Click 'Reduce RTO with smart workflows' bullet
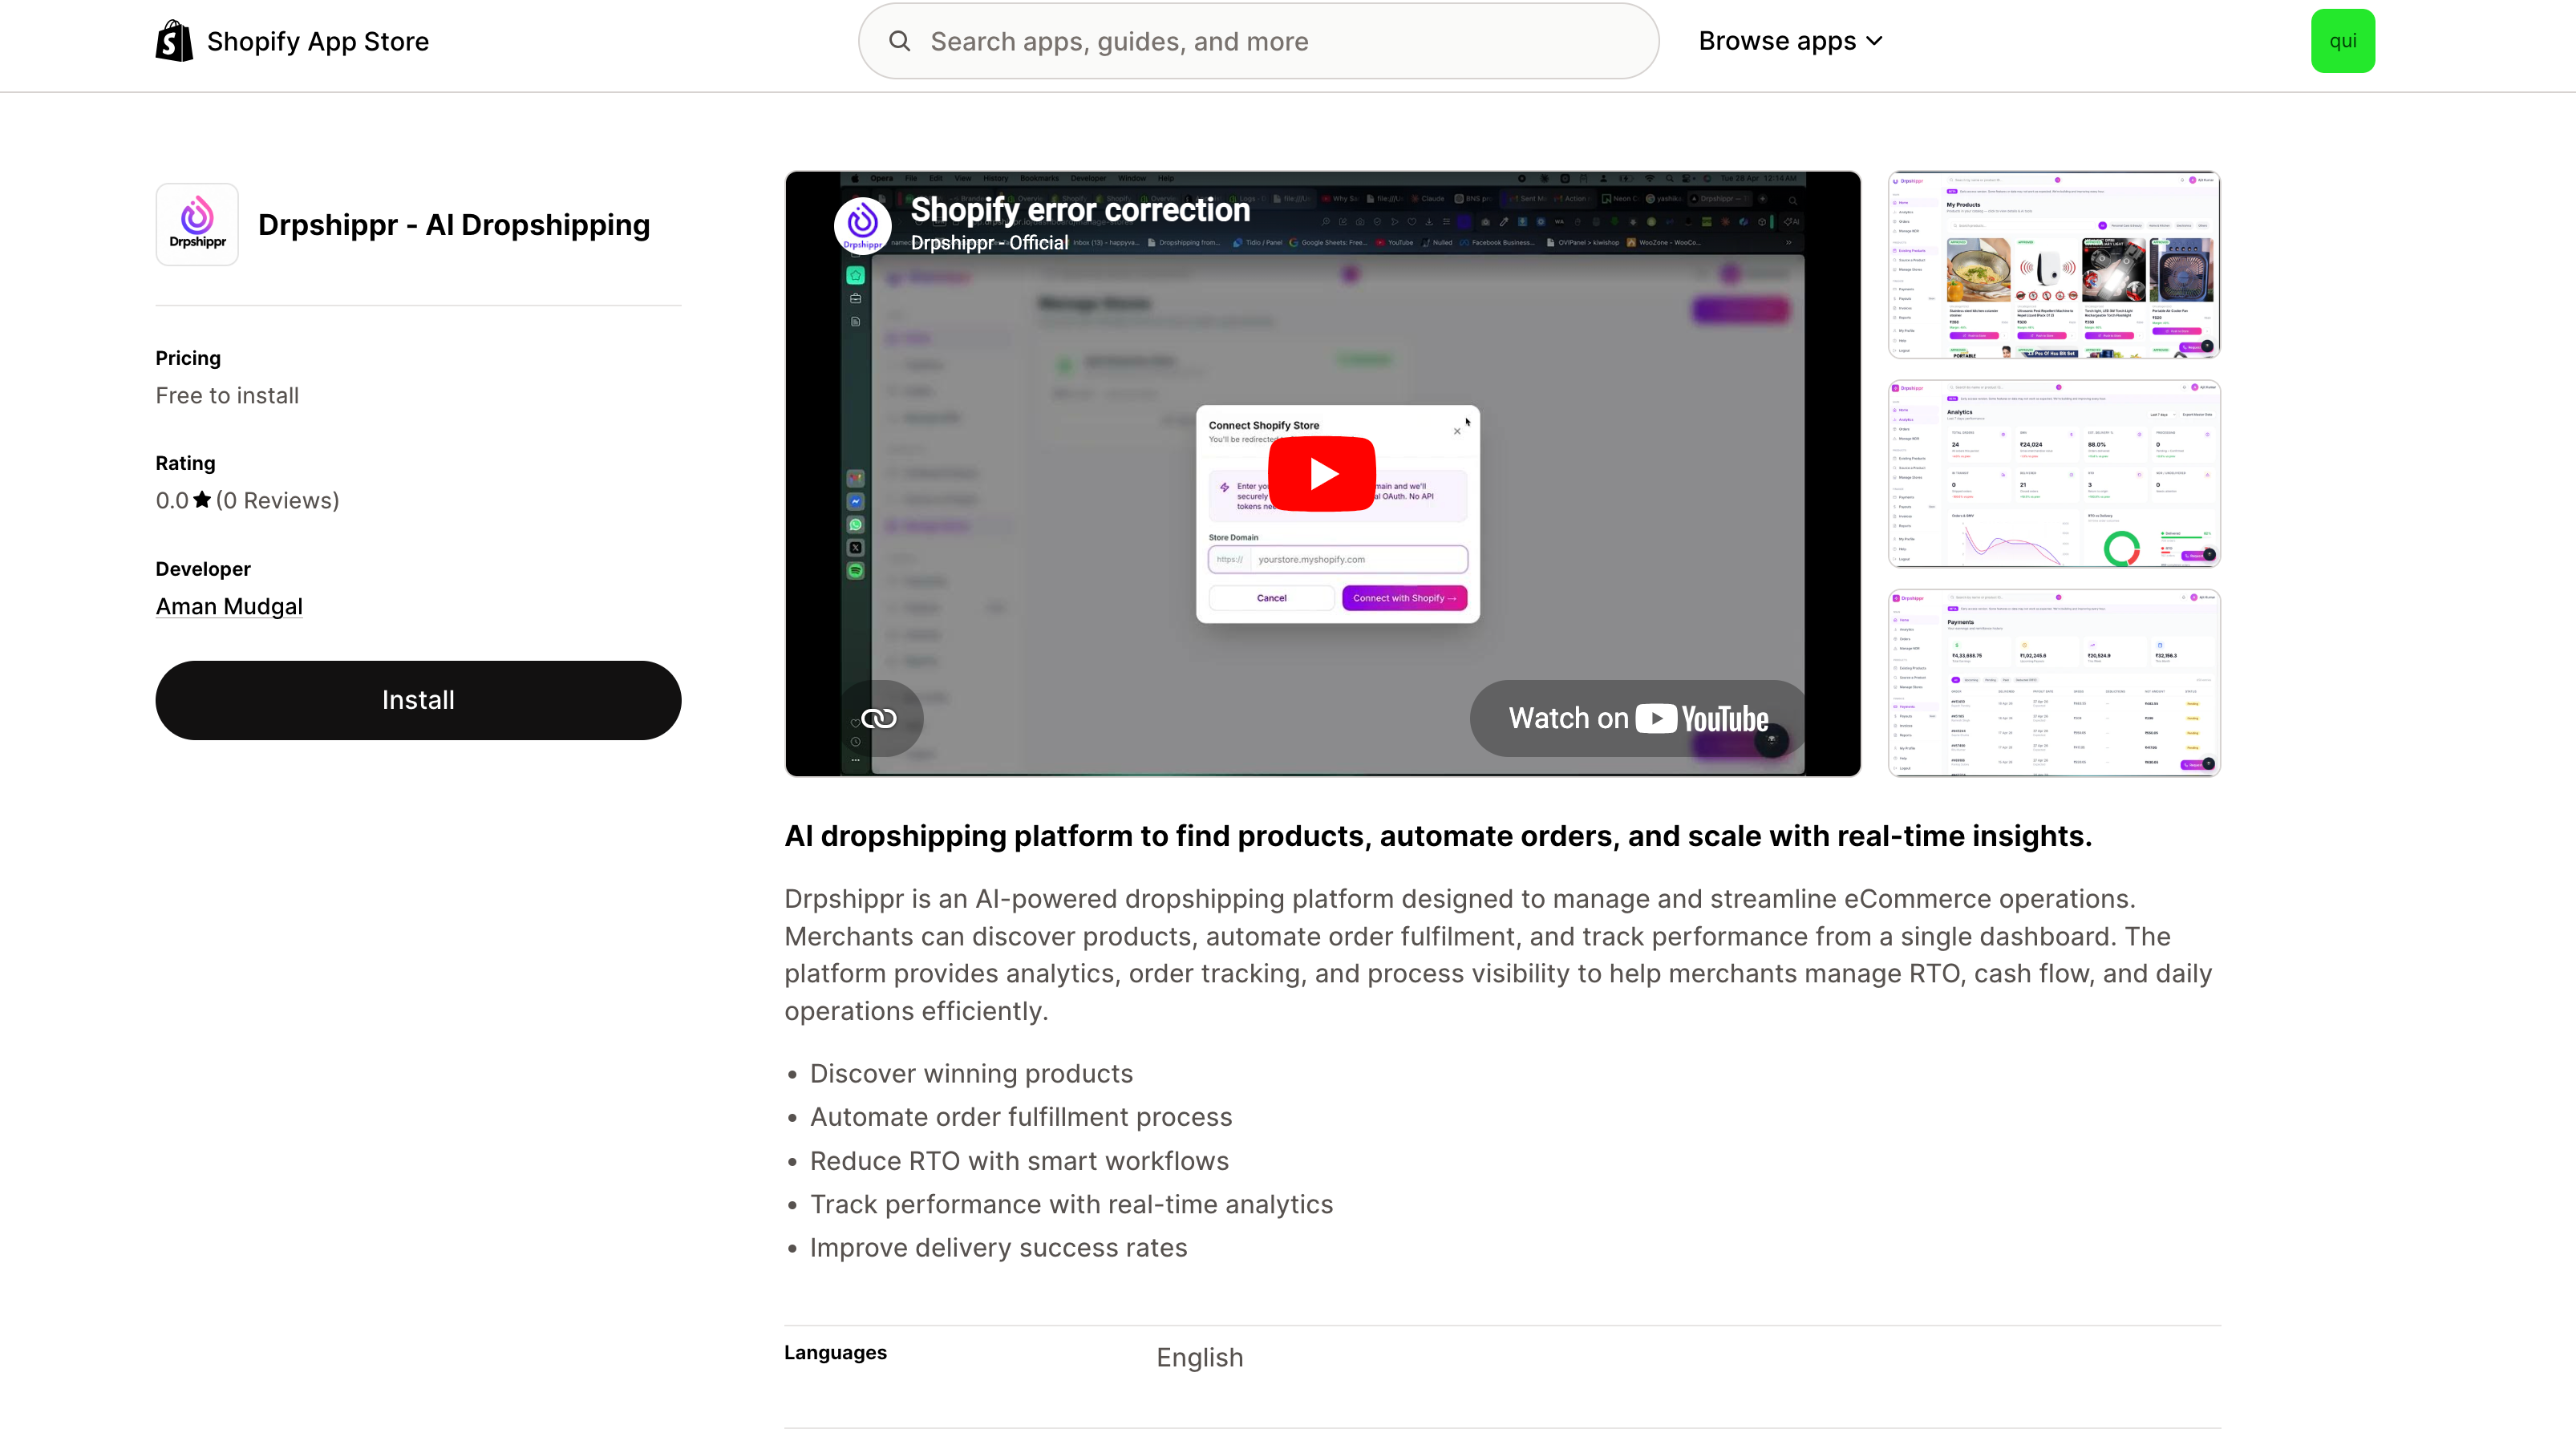The height and width of the screenshot is (1429, 2576). coord(1019,1160)
